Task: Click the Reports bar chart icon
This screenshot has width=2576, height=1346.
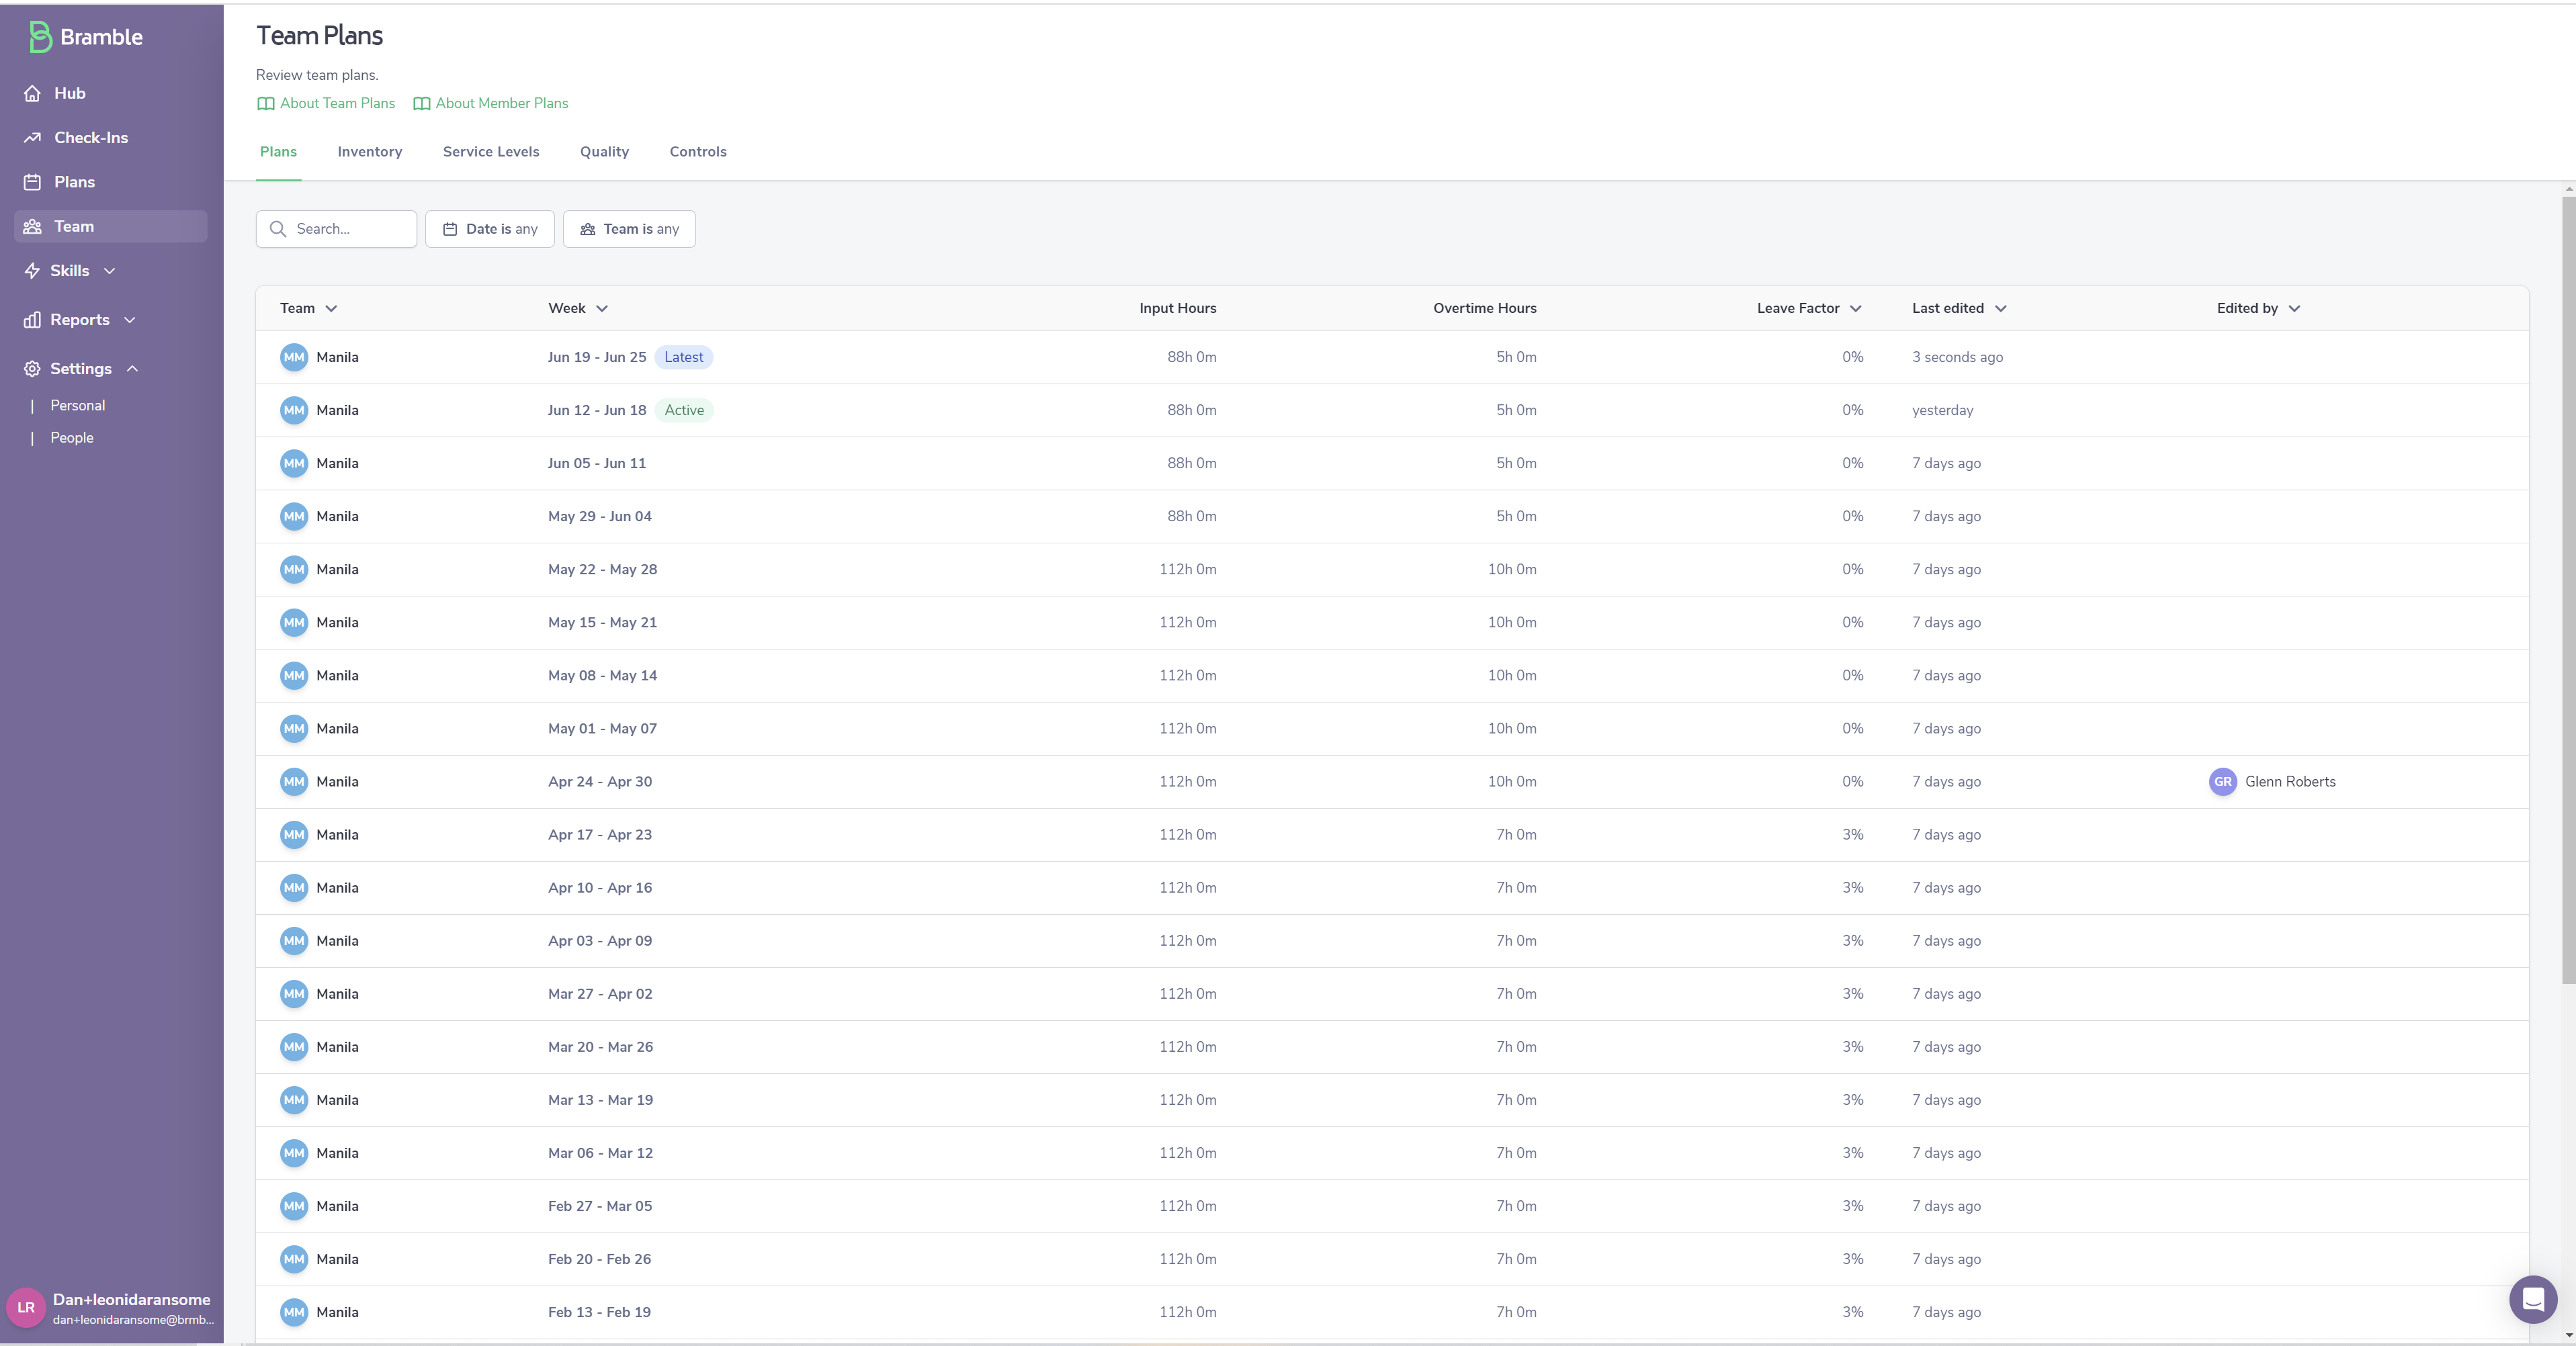Action: coord(33,320)
